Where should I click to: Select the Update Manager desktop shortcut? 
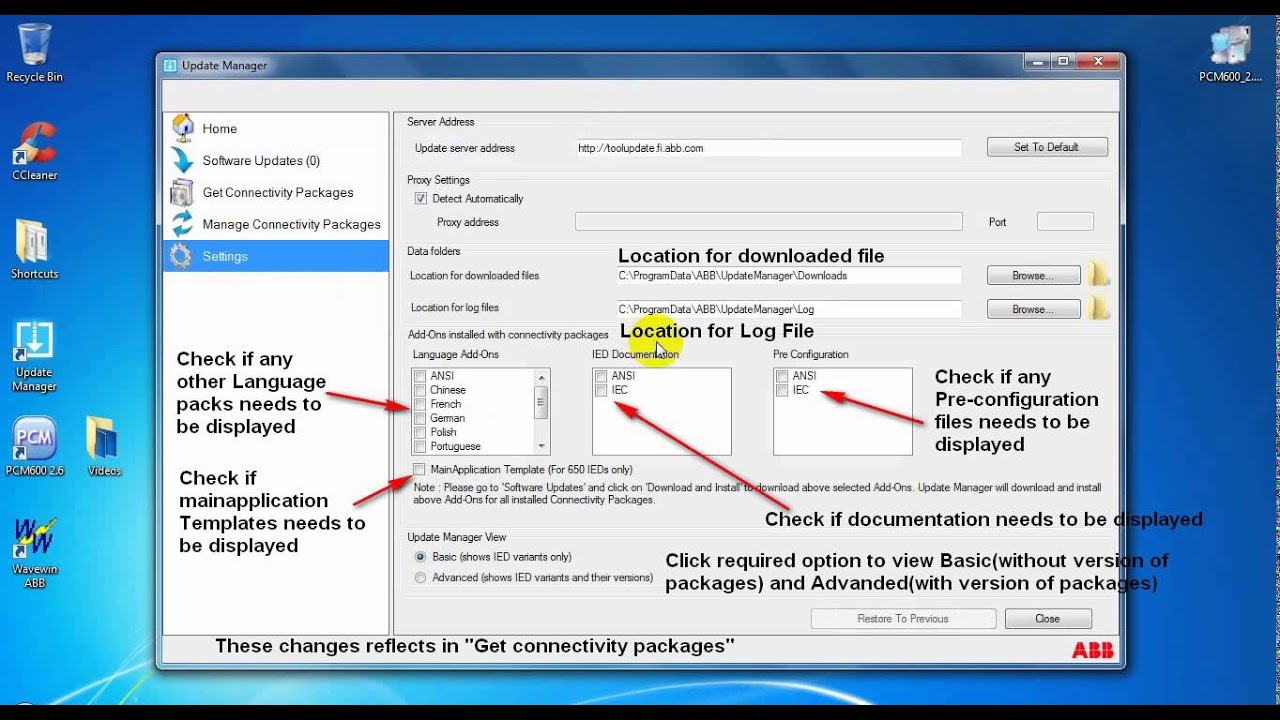pyautogui.click(x=34, y=356)
